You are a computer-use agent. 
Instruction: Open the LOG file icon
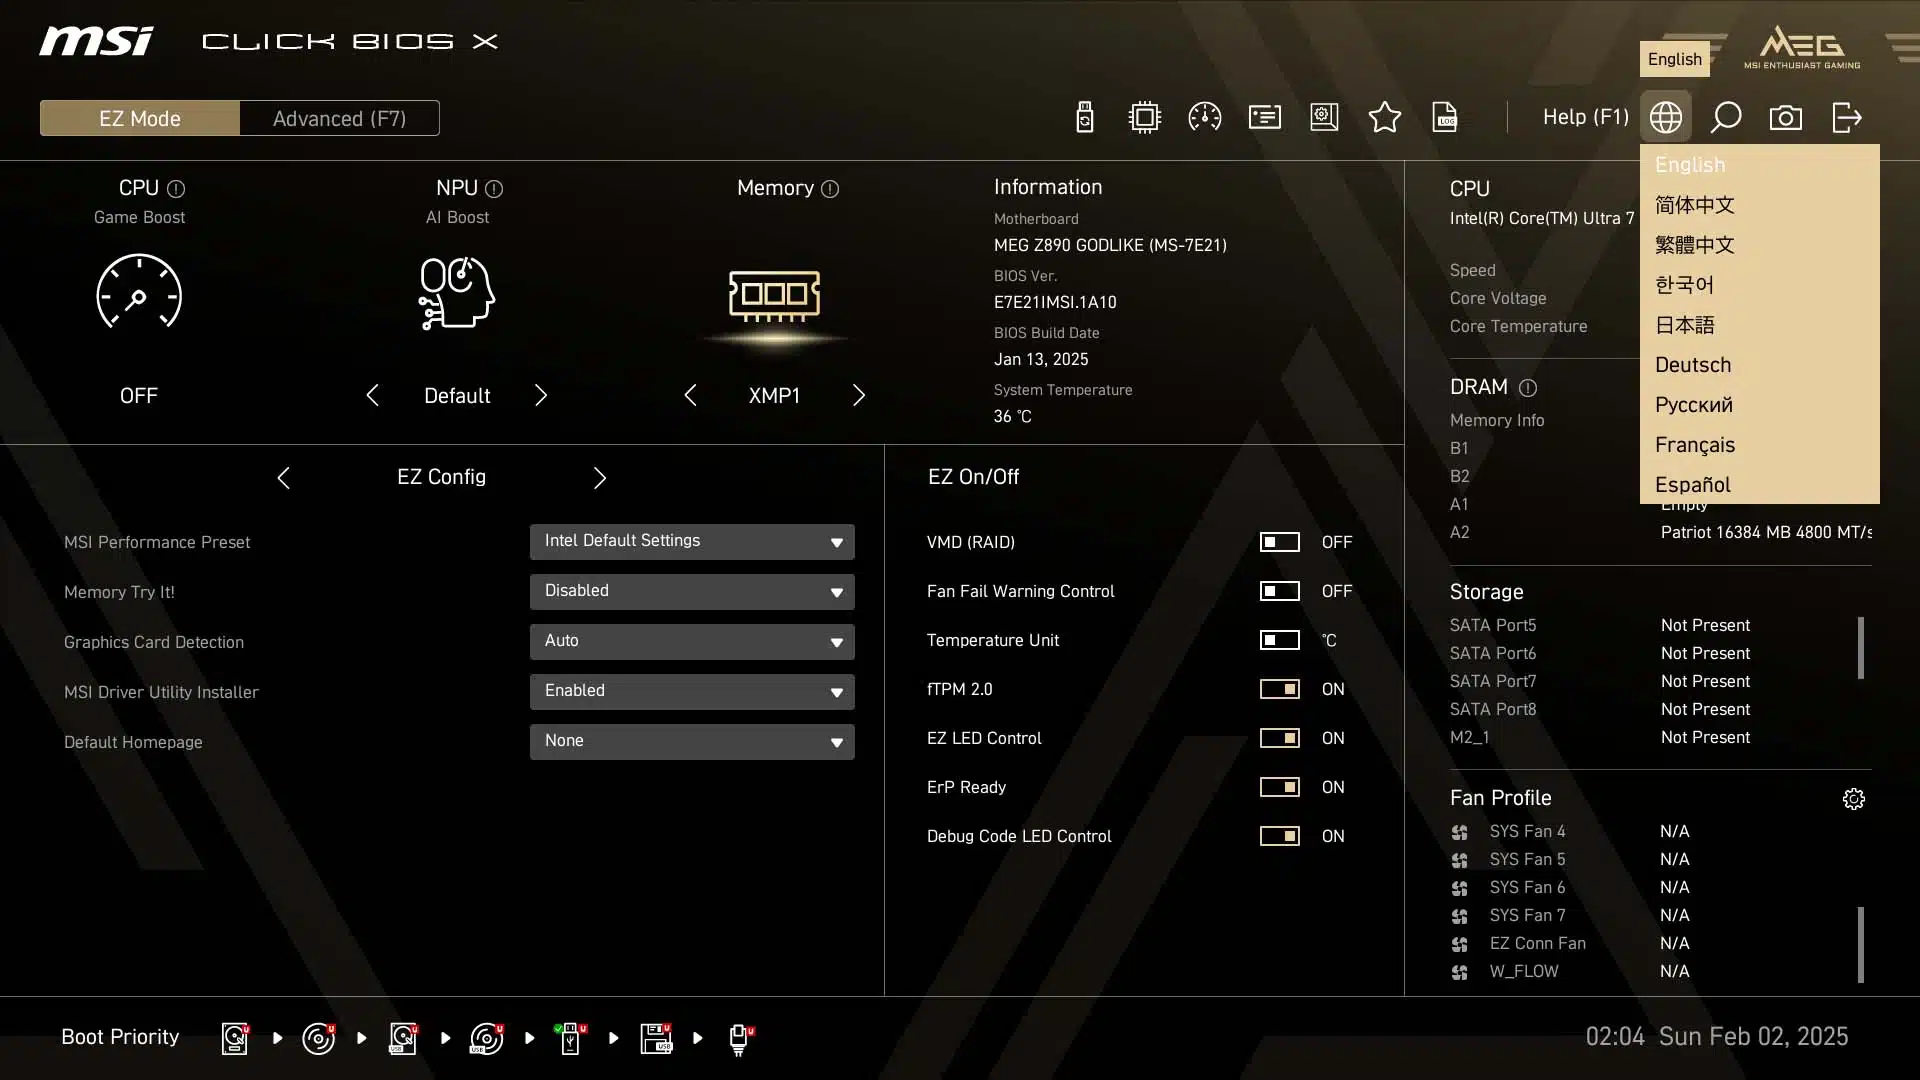(x=1445, y=117)
